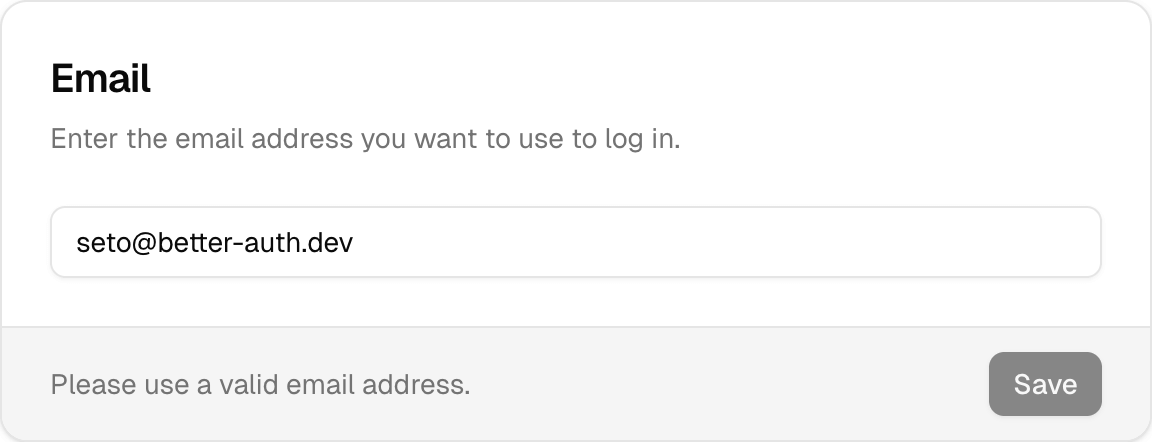Click the 'Please use a valid email address' message
This screenshot has width=1152, height=442.
coord(260,384)
